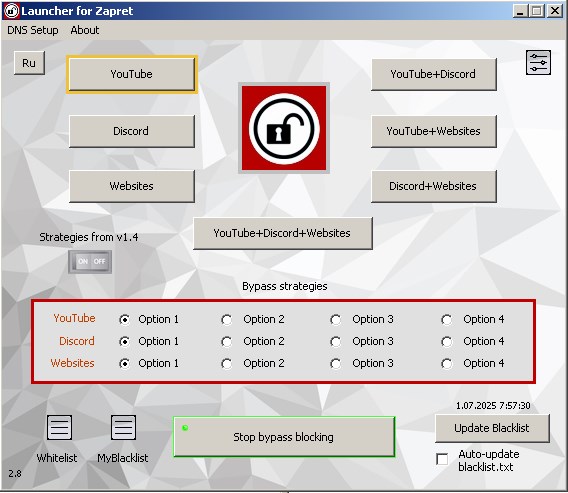Select Websites Option 3 radio button

pyautogui.click(x=336, y=364)
